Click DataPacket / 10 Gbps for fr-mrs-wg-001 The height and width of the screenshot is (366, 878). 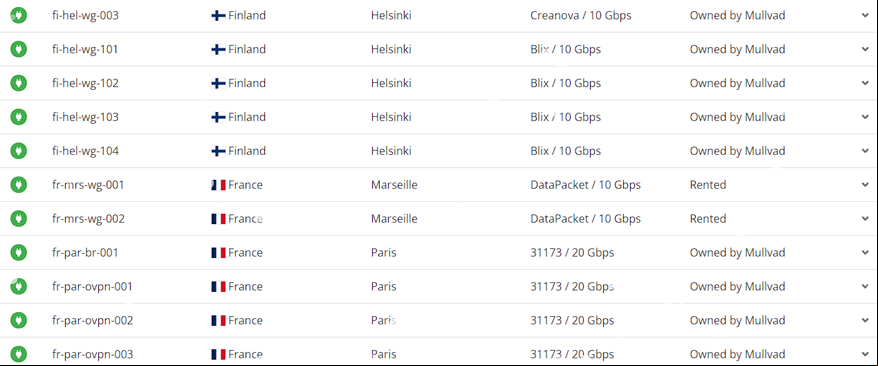click(x=585, y=185)
